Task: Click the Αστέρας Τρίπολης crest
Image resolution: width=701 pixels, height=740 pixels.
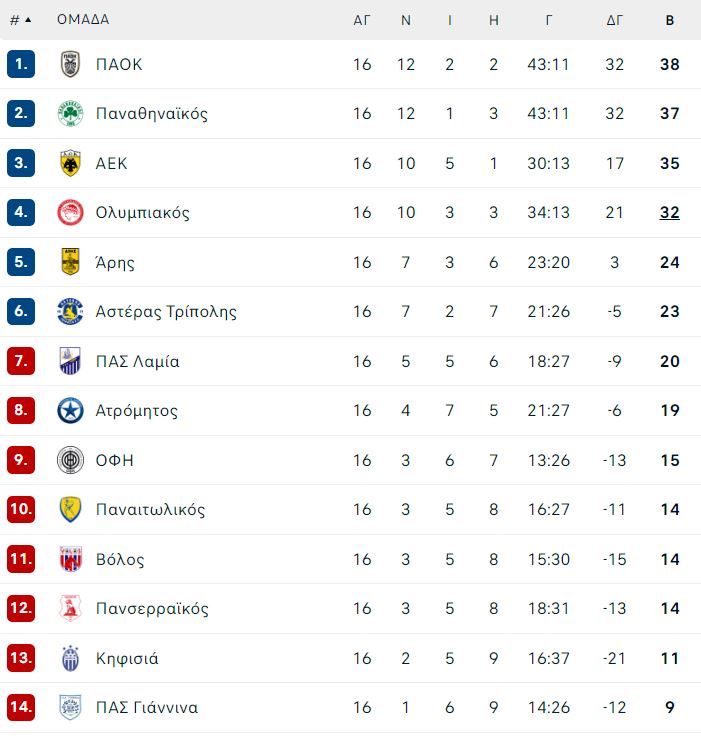Action: point(70,311)
